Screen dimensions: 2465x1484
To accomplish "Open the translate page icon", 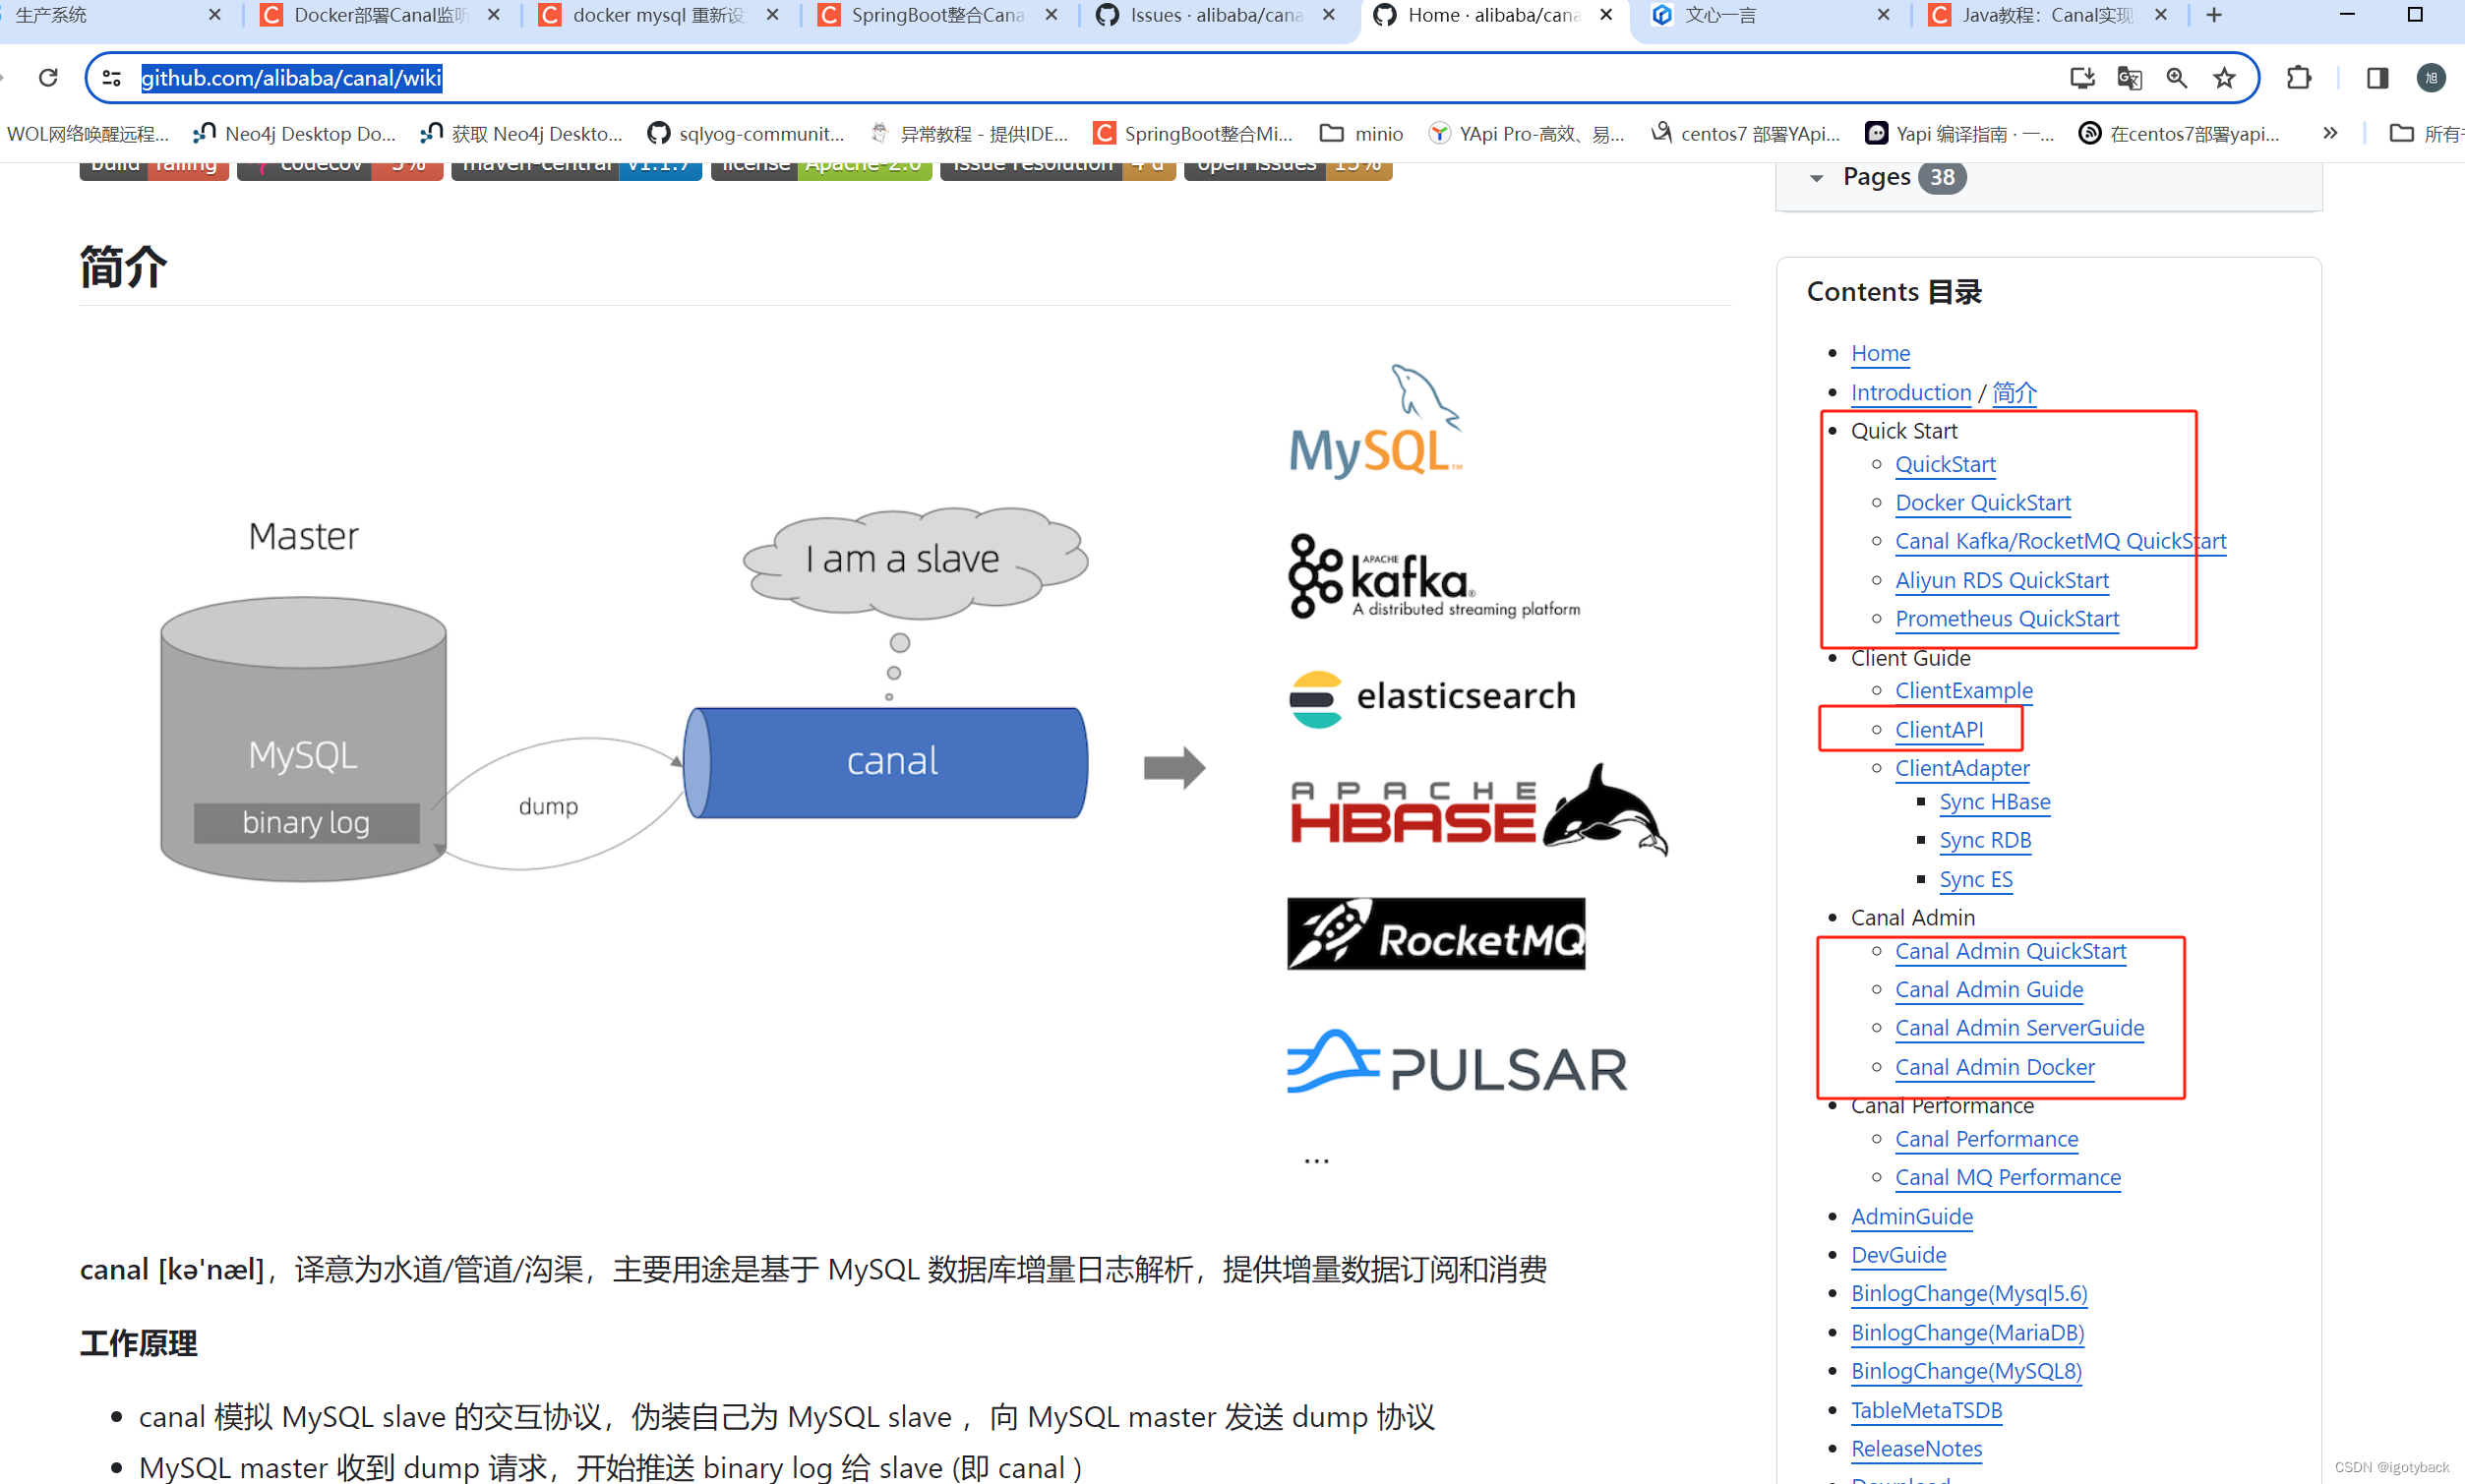I will [x=2129, y=78].
